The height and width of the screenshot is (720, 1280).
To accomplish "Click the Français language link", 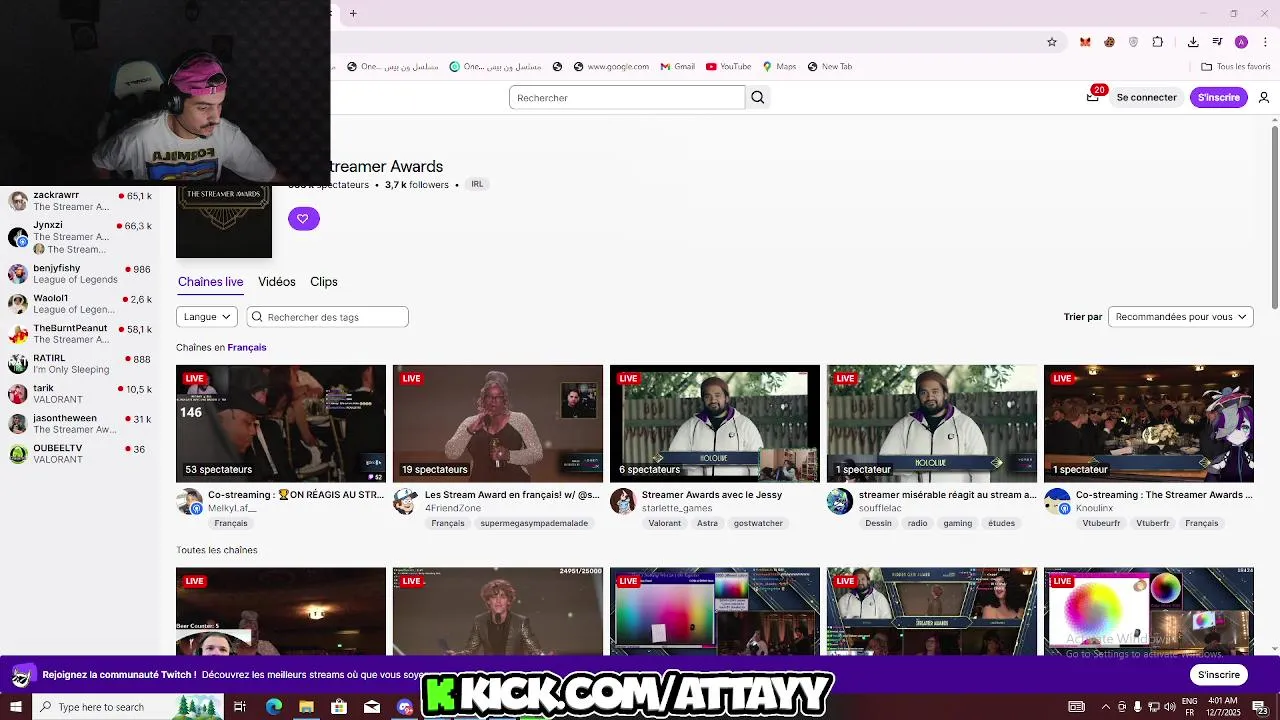I will click(247, 347).
